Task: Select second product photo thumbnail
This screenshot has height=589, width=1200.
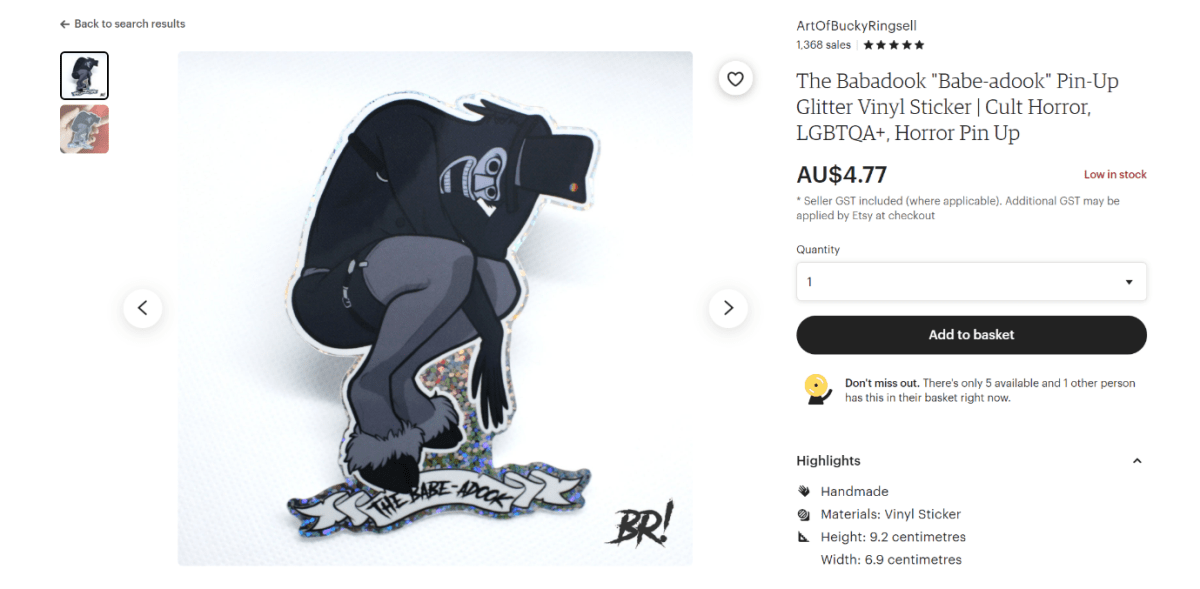Action: coord(84,129)
